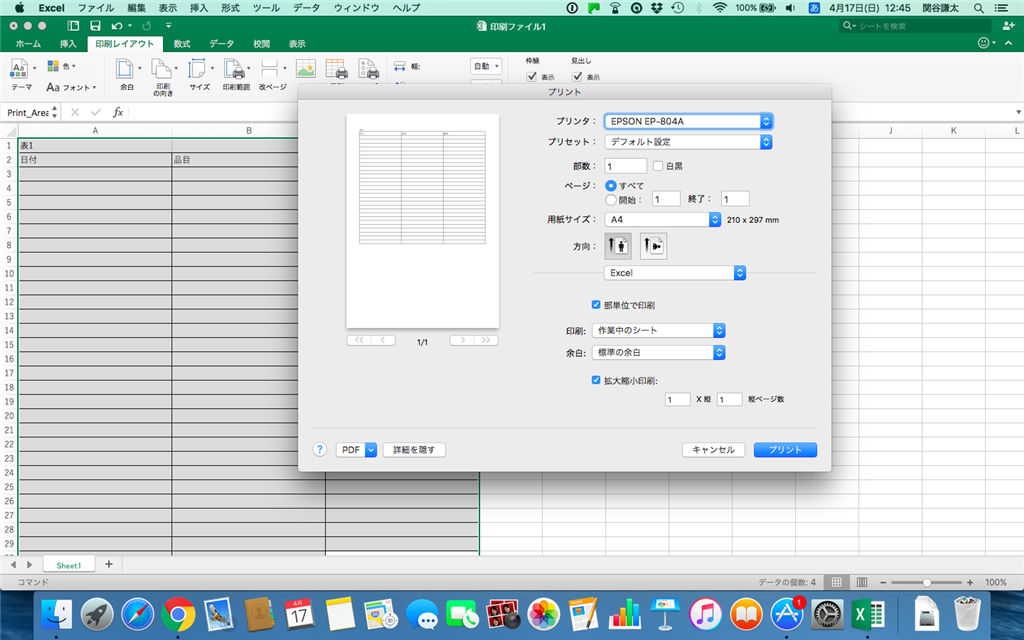This screenshot has width=1024, height=640.
Task: Switch to the 数式 ribbon tab
Action: click(182, 44)
